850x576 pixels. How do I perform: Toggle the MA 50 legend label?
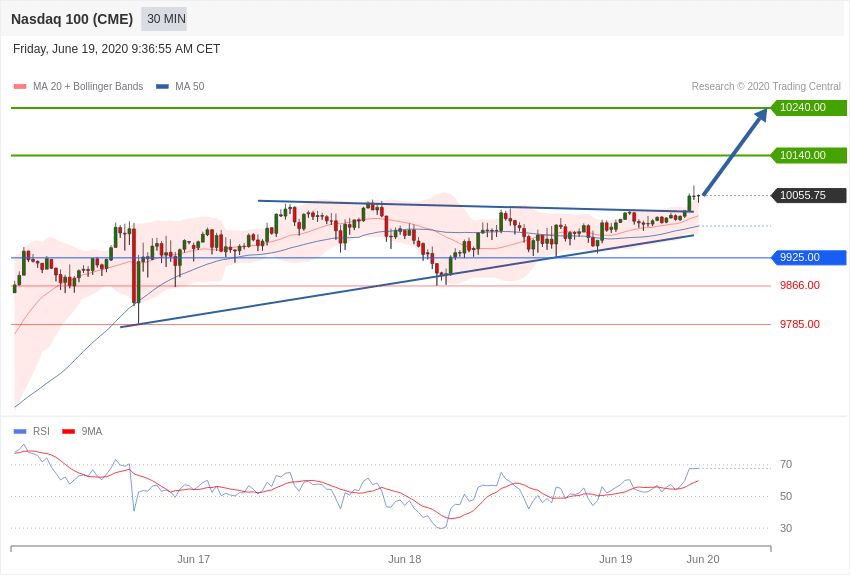[190, 87]
